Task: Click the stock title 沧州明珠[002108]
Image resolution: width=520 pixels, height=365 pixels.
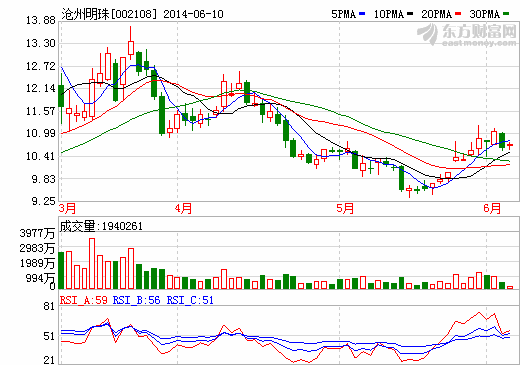Action: pos(109,14)
